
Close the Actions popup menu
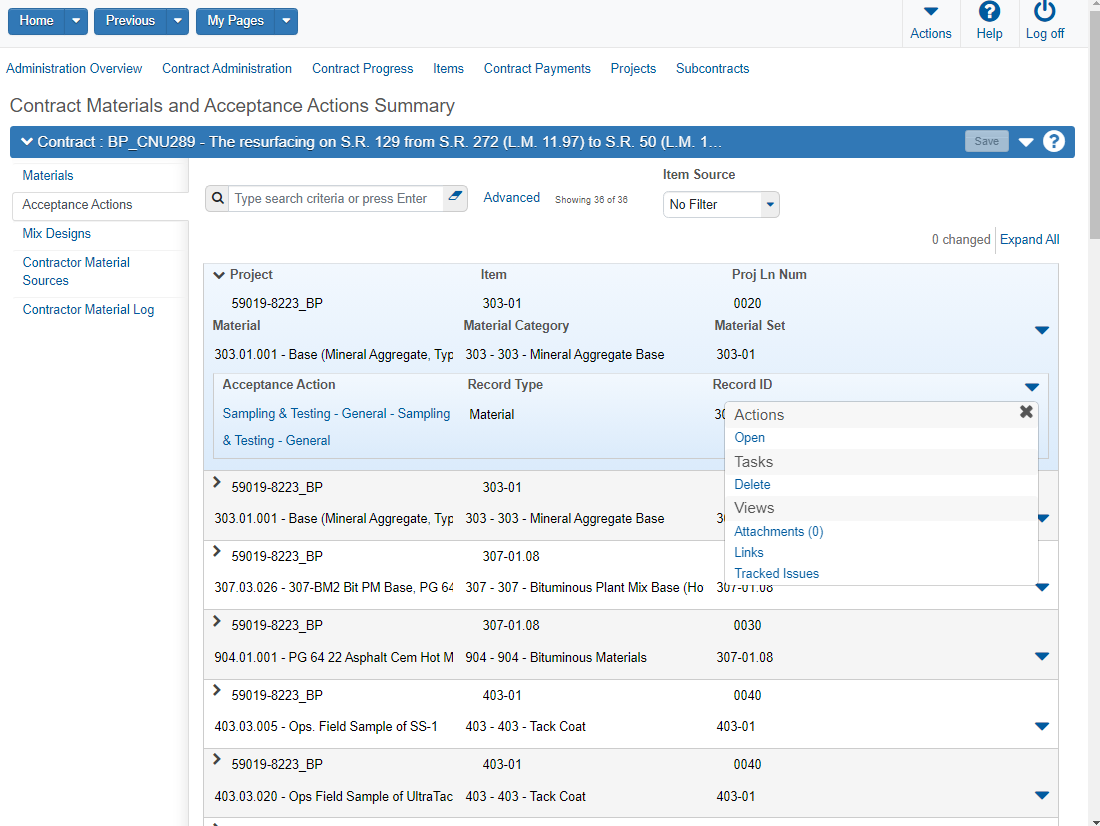[1026, 412]
